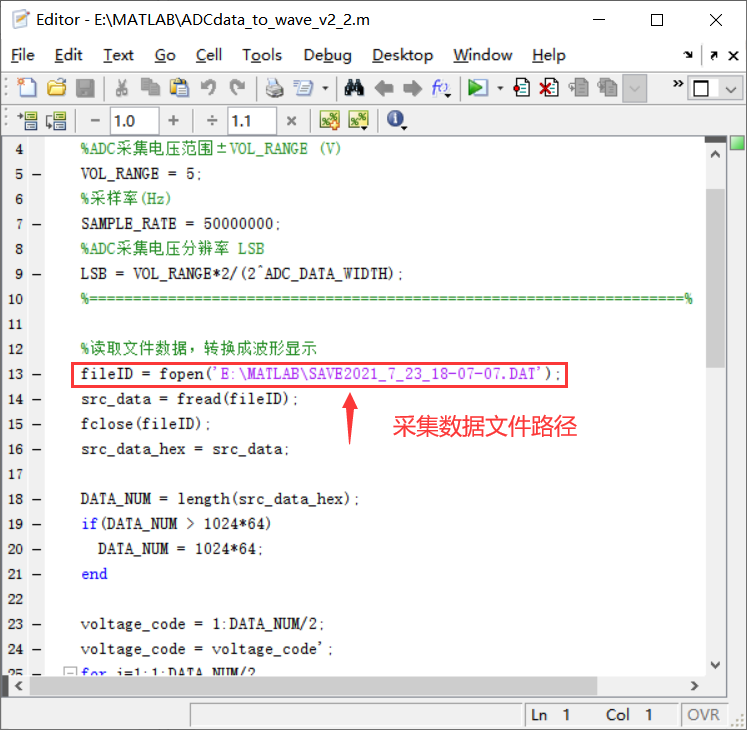Click the Paste clipboard icon
Image resolution: width=747 pixels, height=730 pixels.
[180, 88]
